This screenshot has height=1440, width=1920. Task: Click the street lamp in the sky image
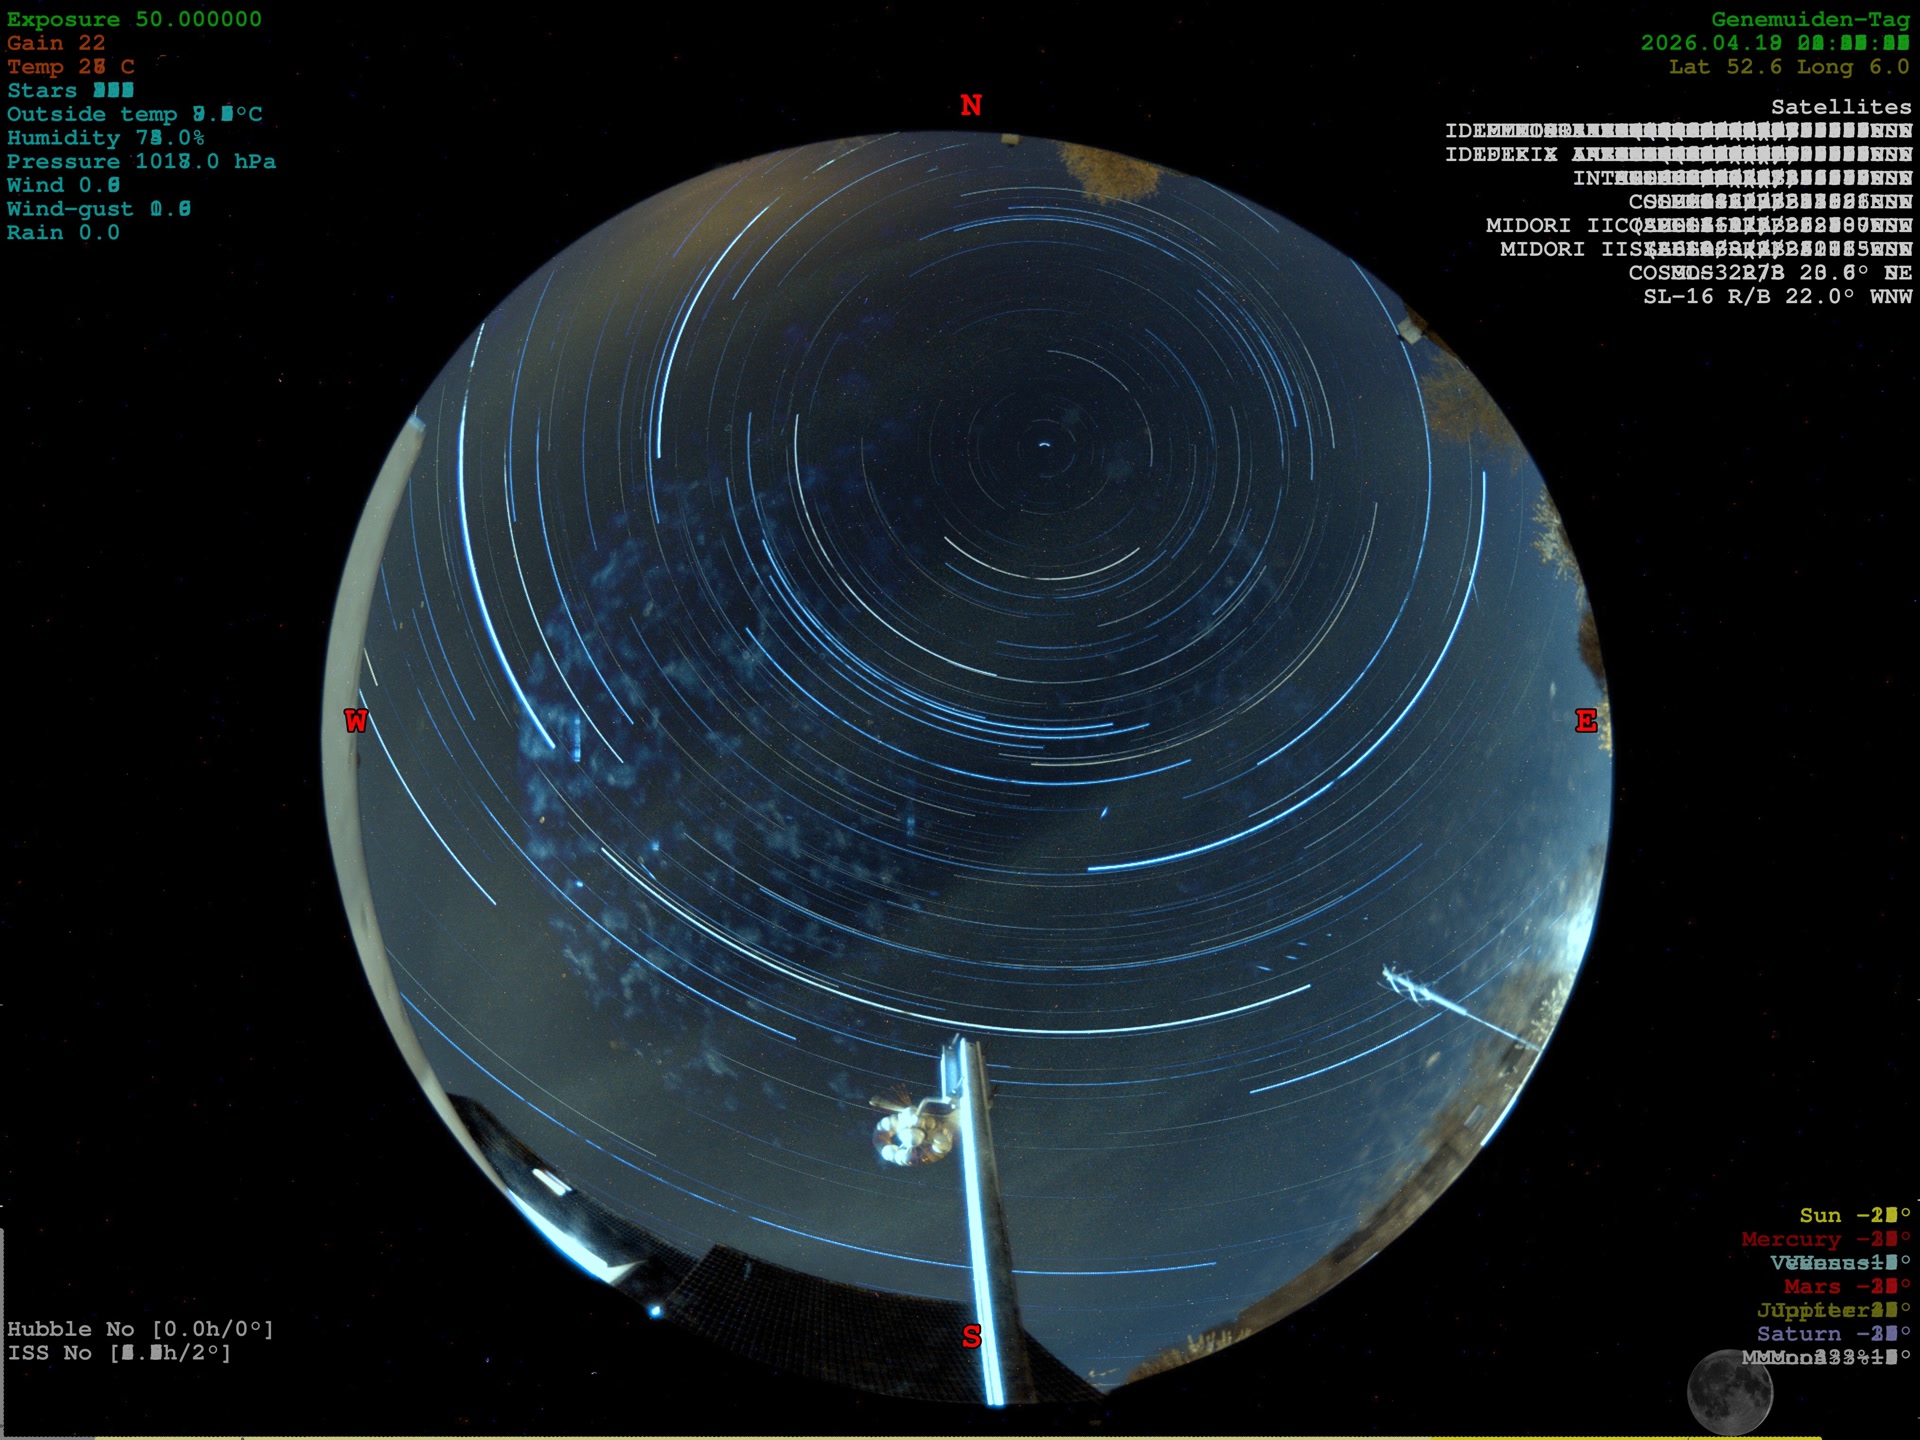[x=912, y=1135]
